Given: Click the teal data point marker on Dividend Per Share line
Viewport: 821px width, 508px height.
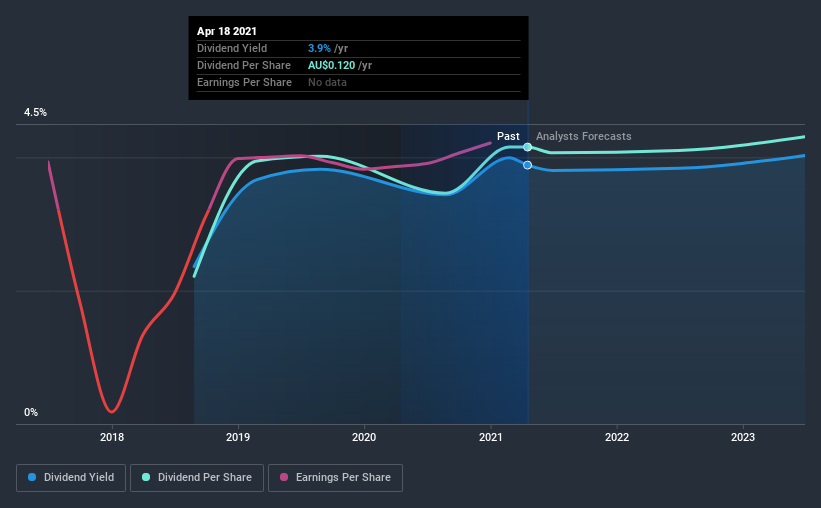Looking at the screenshot, I should 528,147.
